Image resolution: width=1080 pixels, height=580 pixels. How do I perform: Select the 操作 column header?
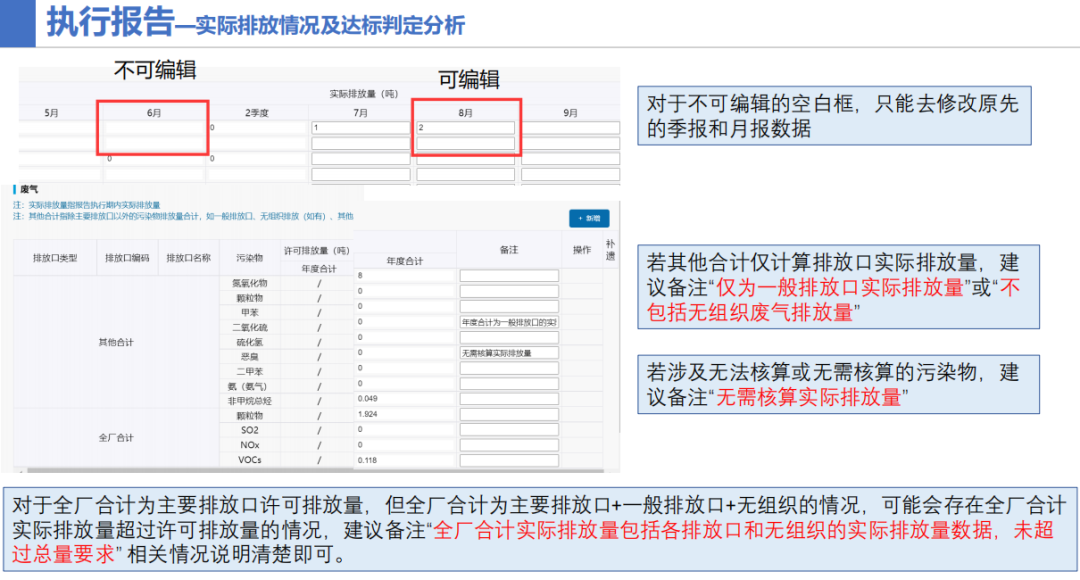(x=583, y=249)
